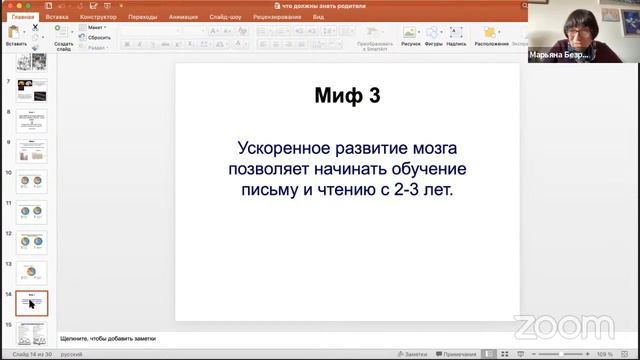Expand the Рисунок dropdown arrow
The height and width of the screenshot is (360, 640).
[419, 32]
